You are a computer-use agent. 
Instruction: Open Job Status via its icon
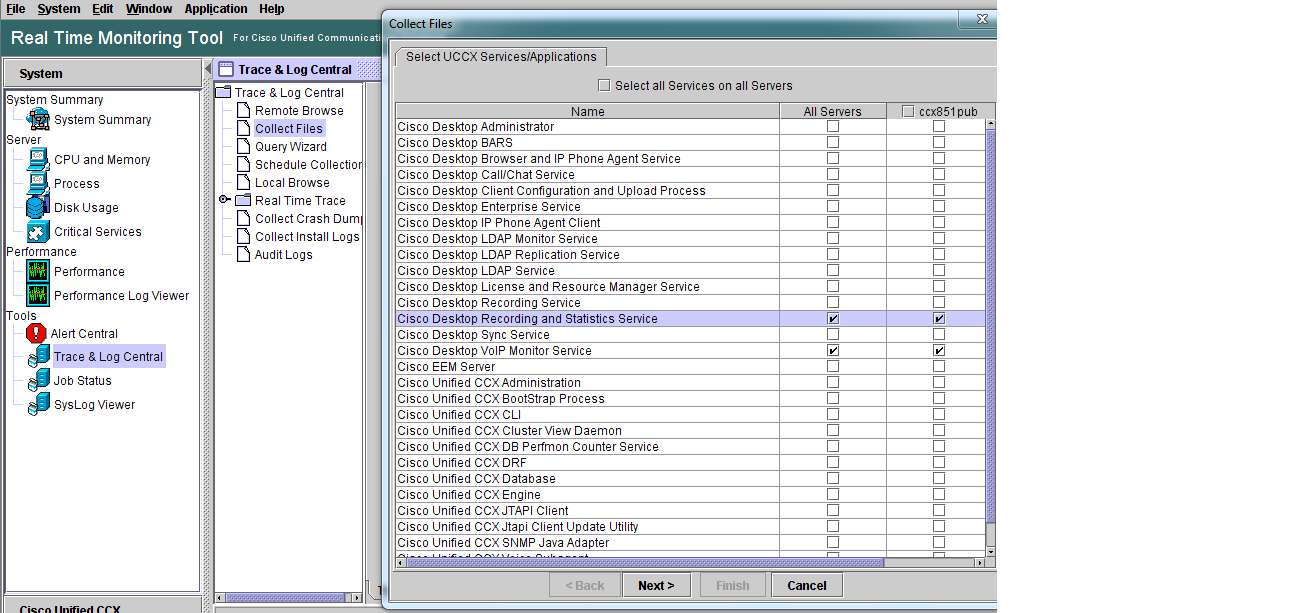[x=39, y=381]
